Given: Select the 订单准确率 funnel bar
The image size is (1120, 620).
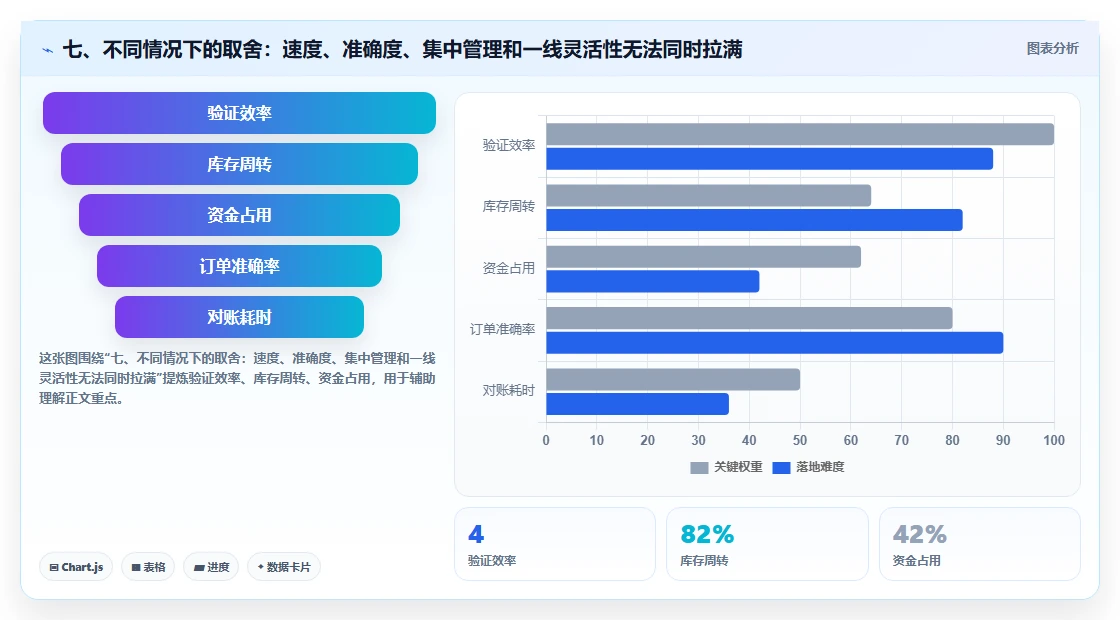Looking at the screenshot, I should [x=239, y=266].
